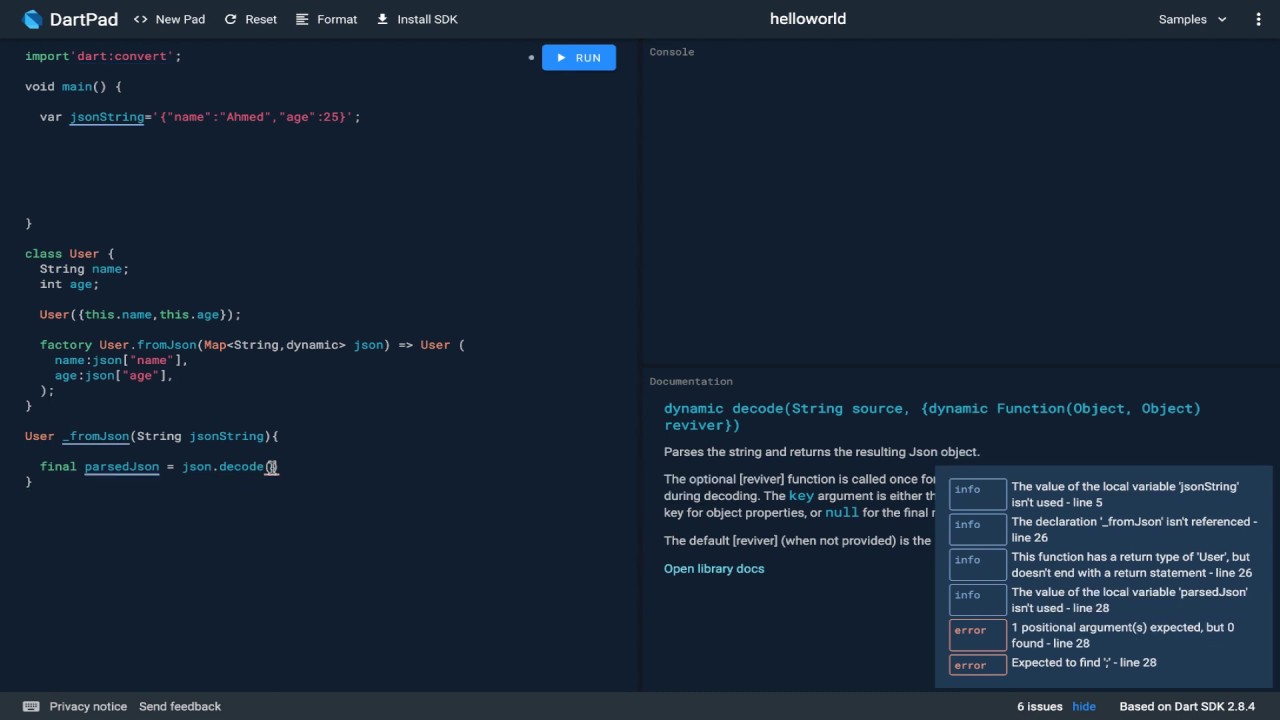The width and height of the screenshot is (1280, 720).
Task: Click the void main() line
Action: click(x=73, y=87)
